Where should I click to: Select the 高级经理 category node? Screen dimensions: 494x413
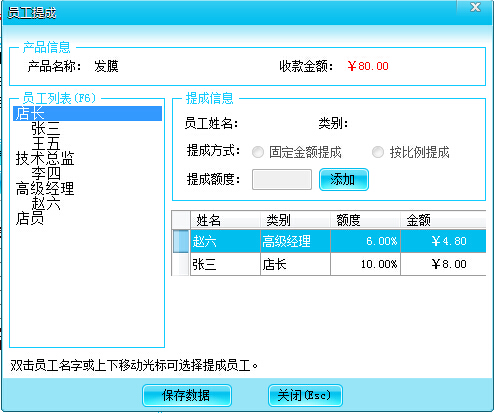tap(45, 188)
